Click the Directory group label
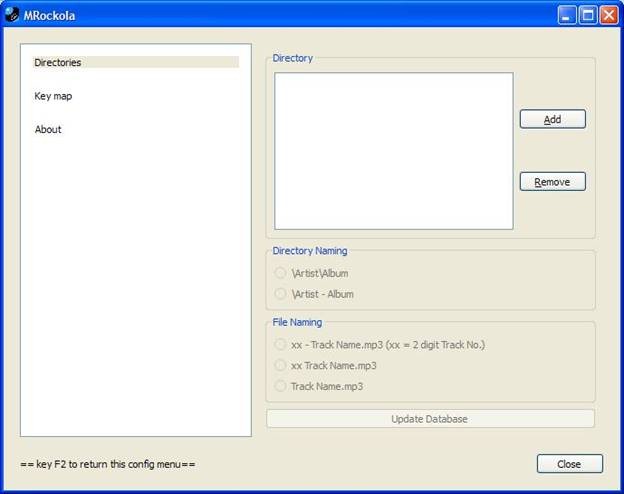 [x=292, y=58]
